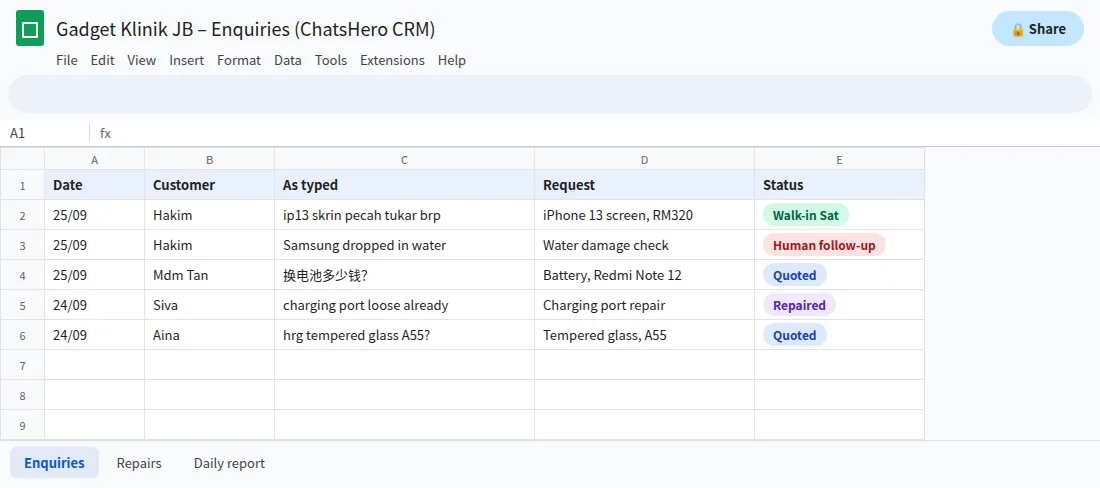This screenshot has height=488, width=1100.
Task: Select the Mdm Tan customer cell
Action: pos(210,276)
